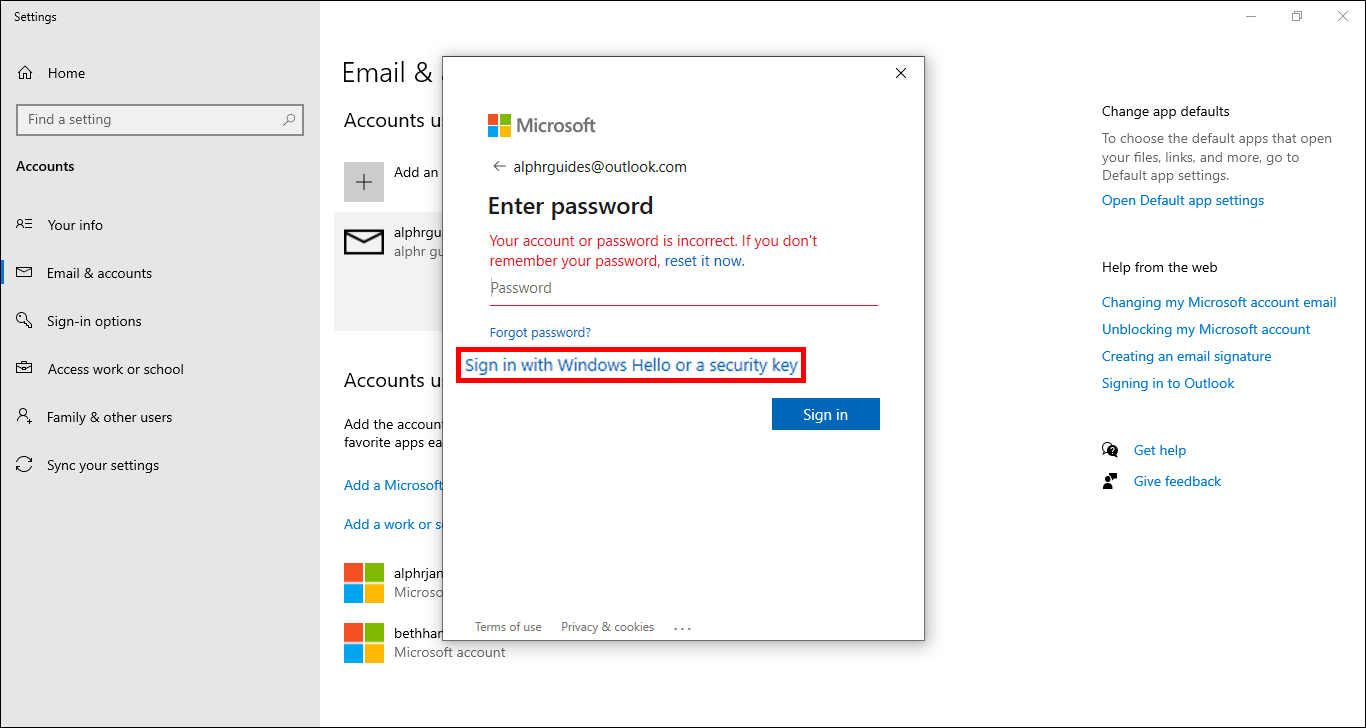
Task: Open the Forgot password link
Action: 540,331
